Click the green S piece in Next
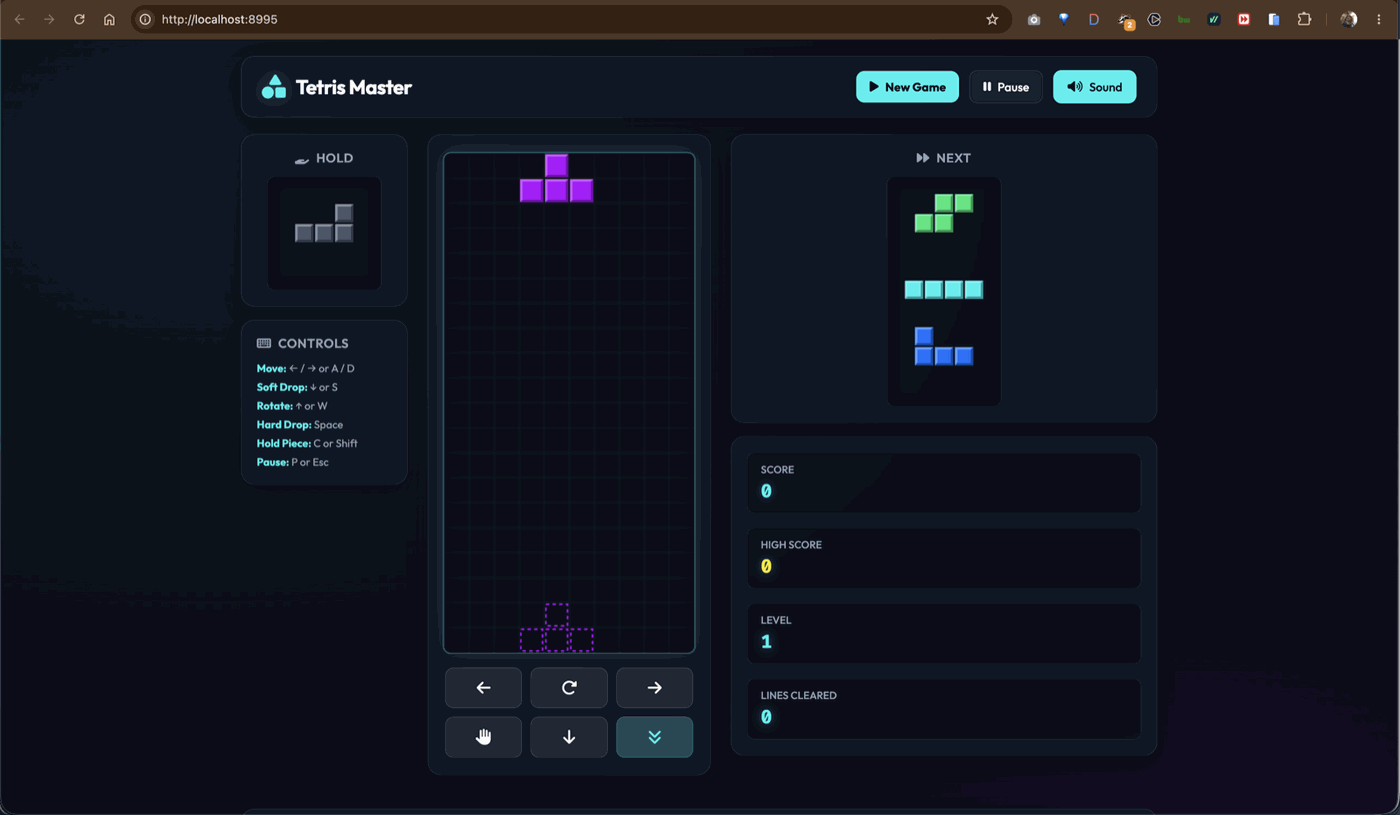The height and width of the screenshot is (815, 1400). pos(944,213)
